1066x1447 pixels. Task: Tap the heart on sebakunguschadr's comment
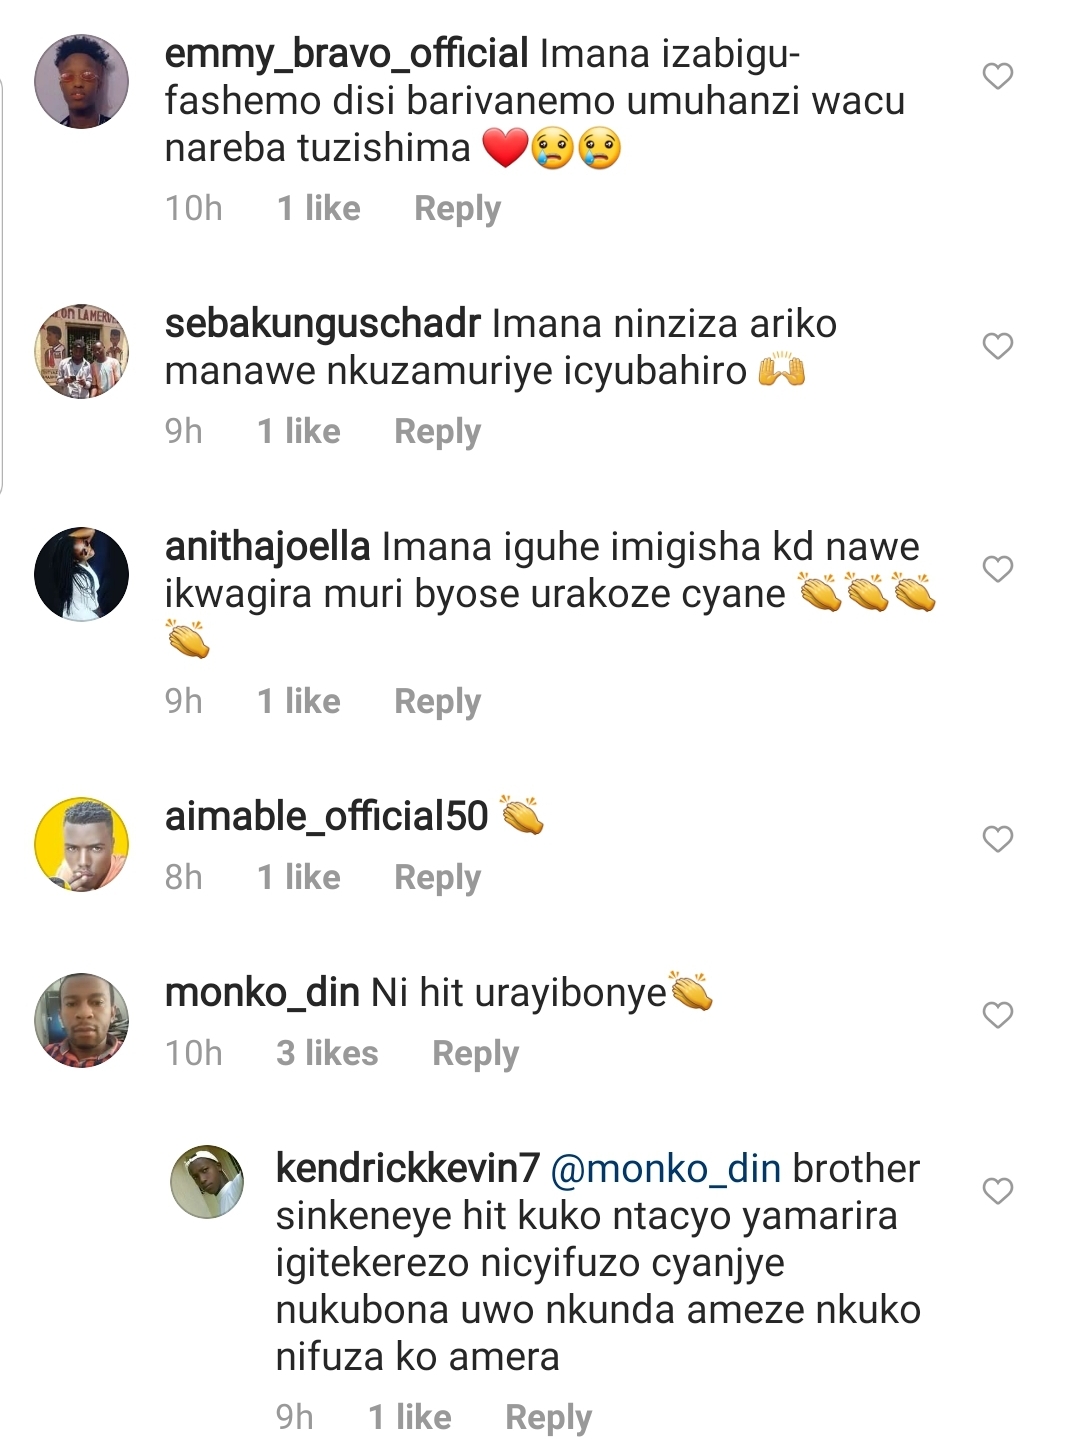click(x=997, y=346)
